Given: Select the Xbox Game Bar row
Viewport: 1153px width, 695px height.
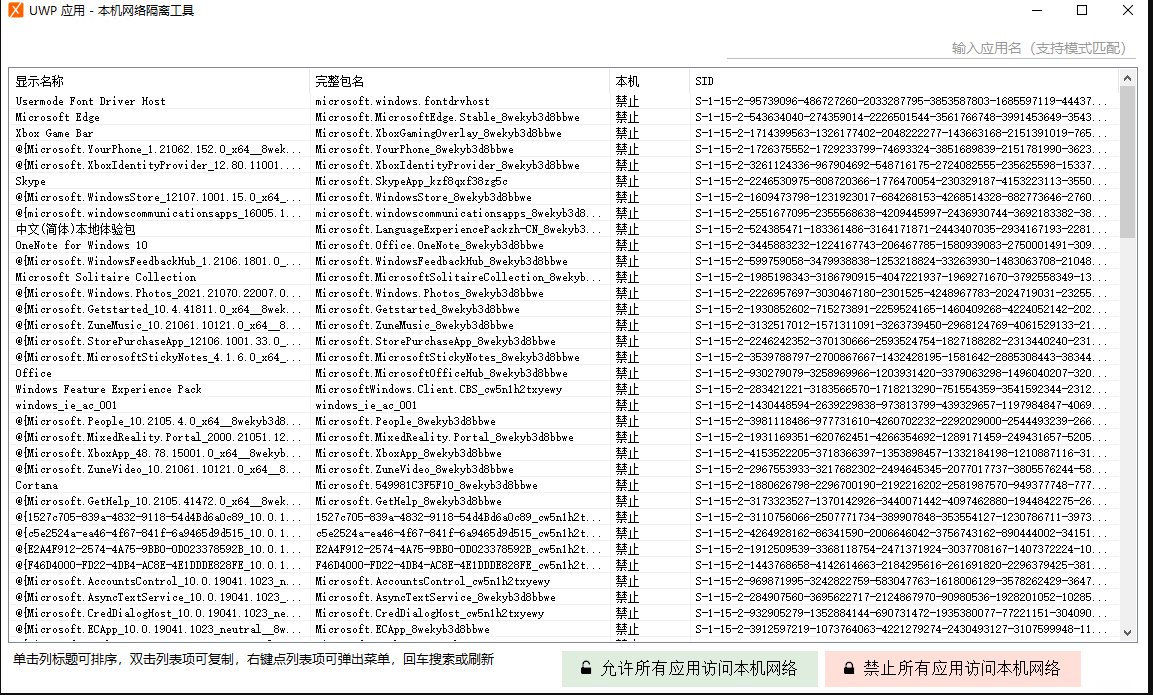Looking at the screenshot, I should tap(564, 133).
